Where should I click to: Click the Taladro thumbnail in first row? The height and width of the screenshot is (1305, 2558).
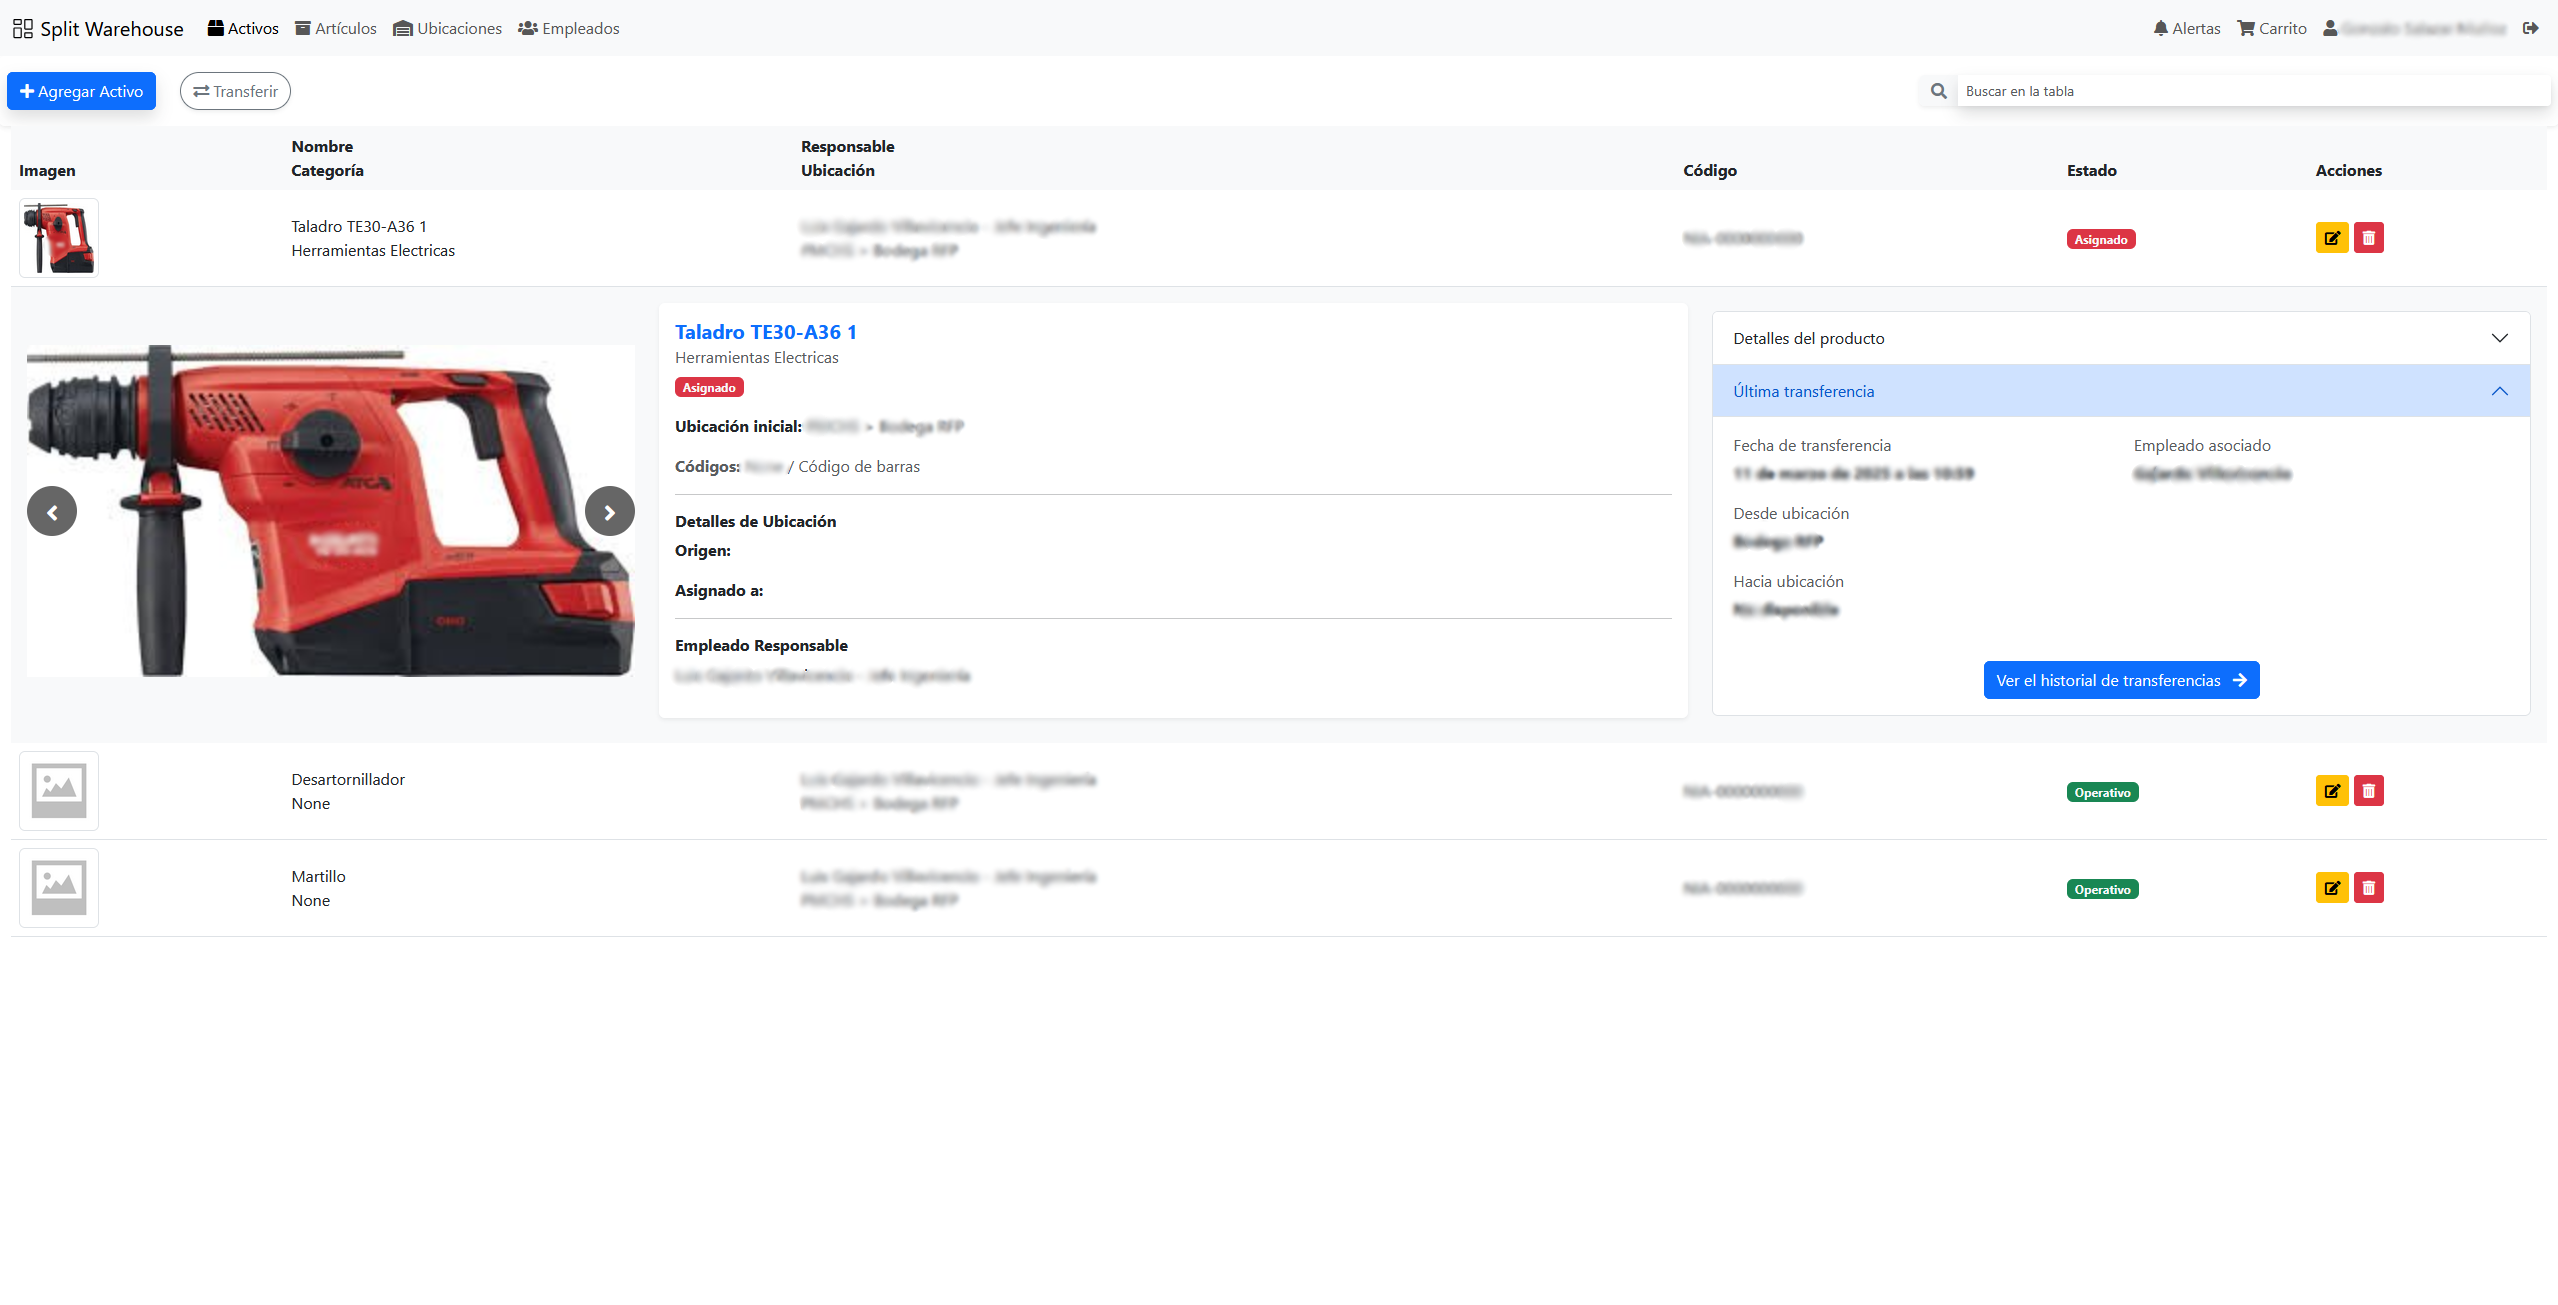click(59, 238)
